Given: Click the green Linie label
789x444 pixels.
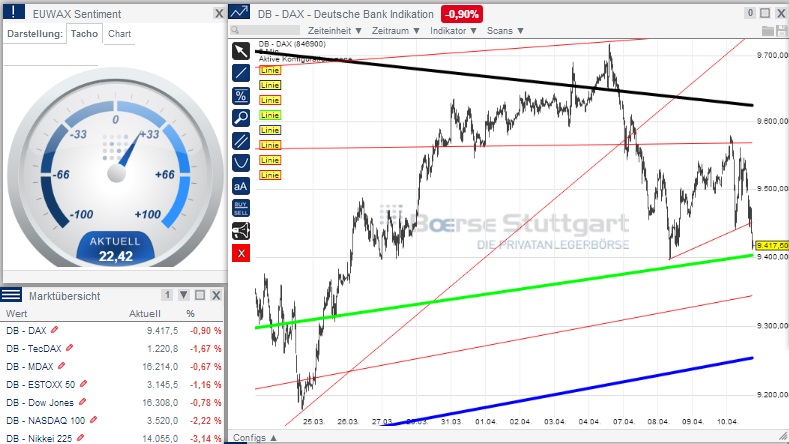Looking at the screenshot, I should [270, 115].
